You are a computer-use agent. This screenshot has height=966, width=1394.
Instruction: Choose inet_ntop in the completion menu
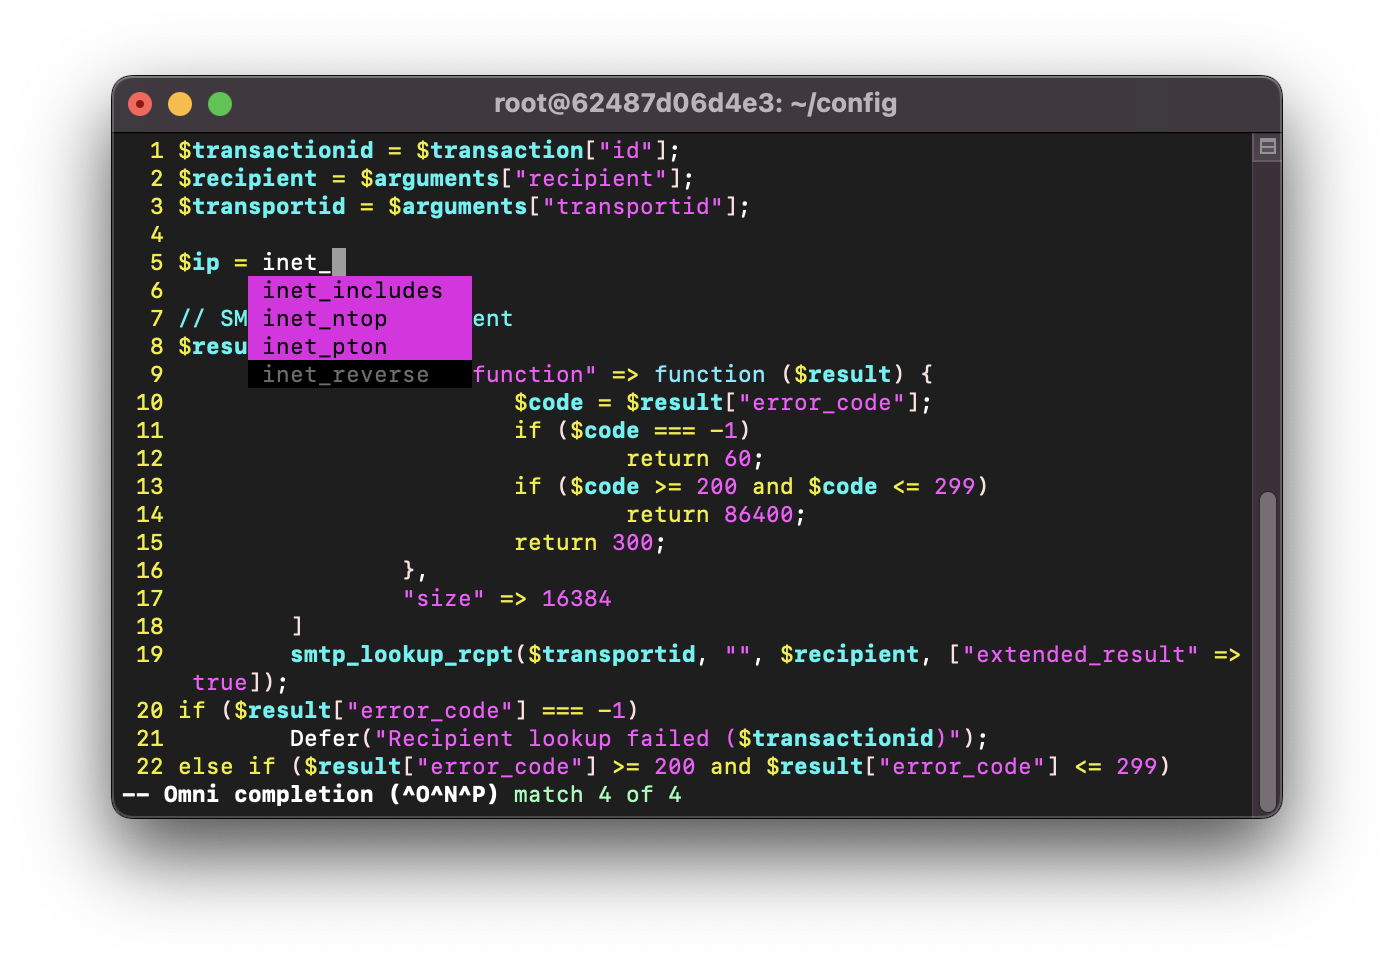[x=360, y=318]
